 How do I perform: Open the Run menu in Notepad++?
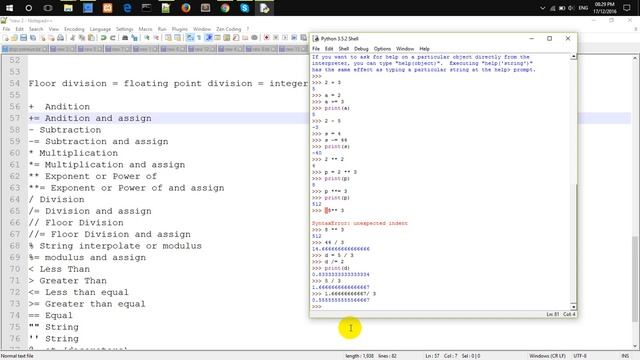coord(162,29)
